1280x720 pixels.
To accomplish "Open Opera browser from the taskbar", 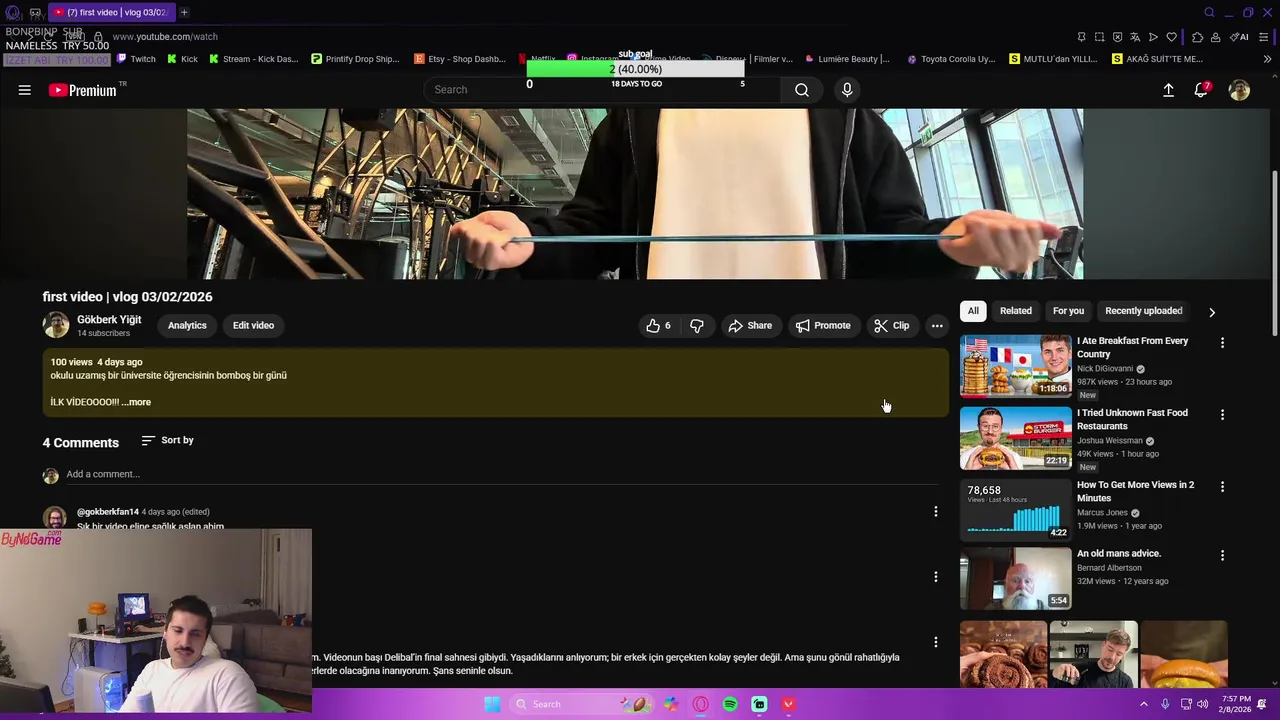I will pyautogui.click(x=701, y=704).
